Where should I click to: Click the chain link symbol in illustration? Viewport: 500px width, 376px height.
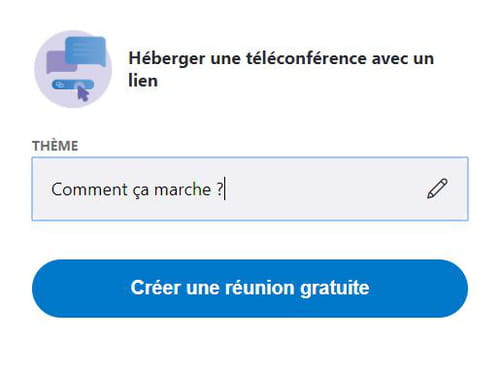click(x=60, y=85)
